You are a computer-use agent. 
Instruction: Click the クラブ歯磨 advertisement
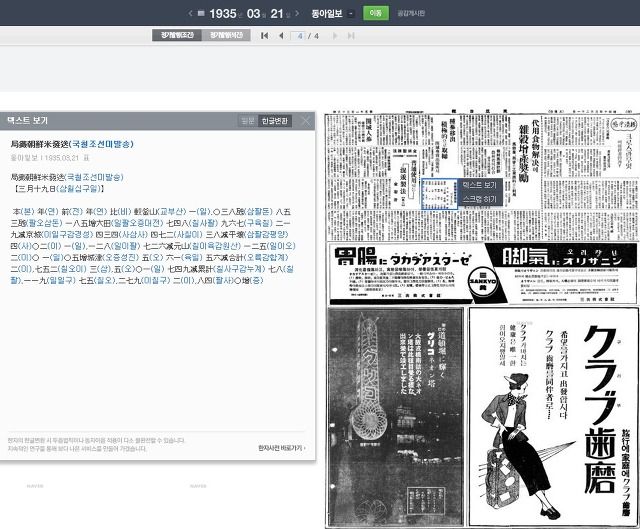point(553,417)
